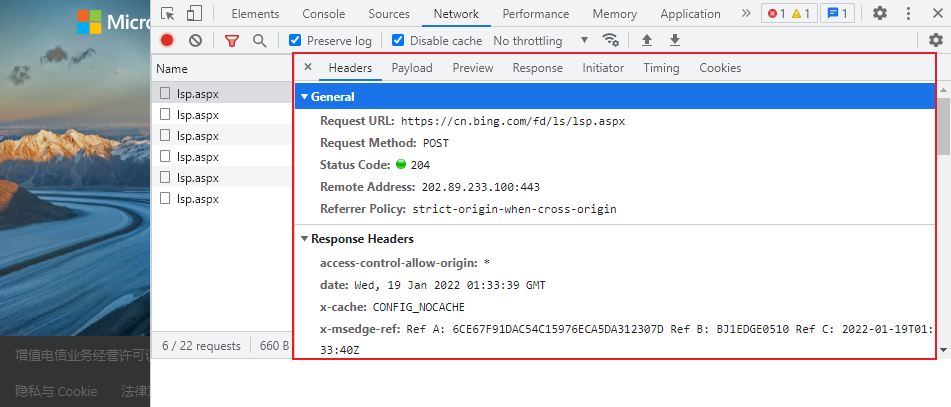Toggle the device toolbar icon

tap(193, 14)
